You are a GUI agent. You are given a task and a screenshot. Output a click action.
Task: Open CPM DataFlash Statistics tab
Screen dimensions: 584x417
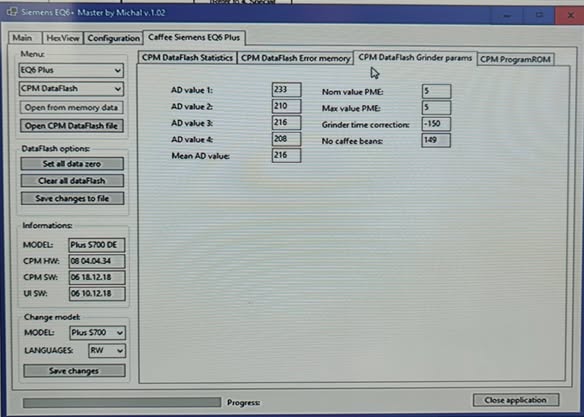click(x=187, y=58)
